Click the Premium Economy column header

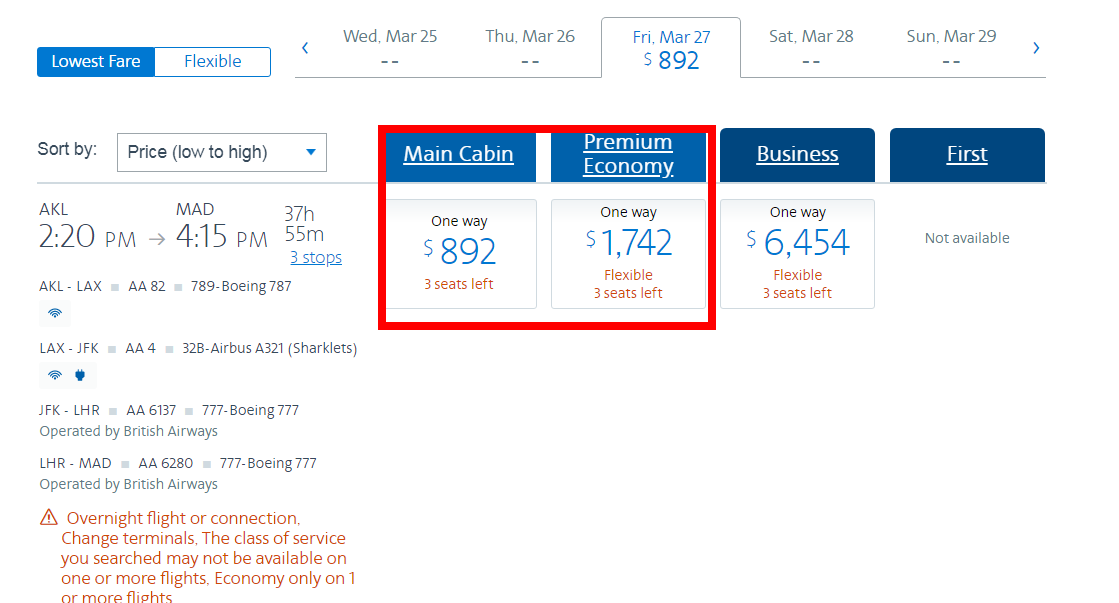pyautogui.click(x=628, y=154)
